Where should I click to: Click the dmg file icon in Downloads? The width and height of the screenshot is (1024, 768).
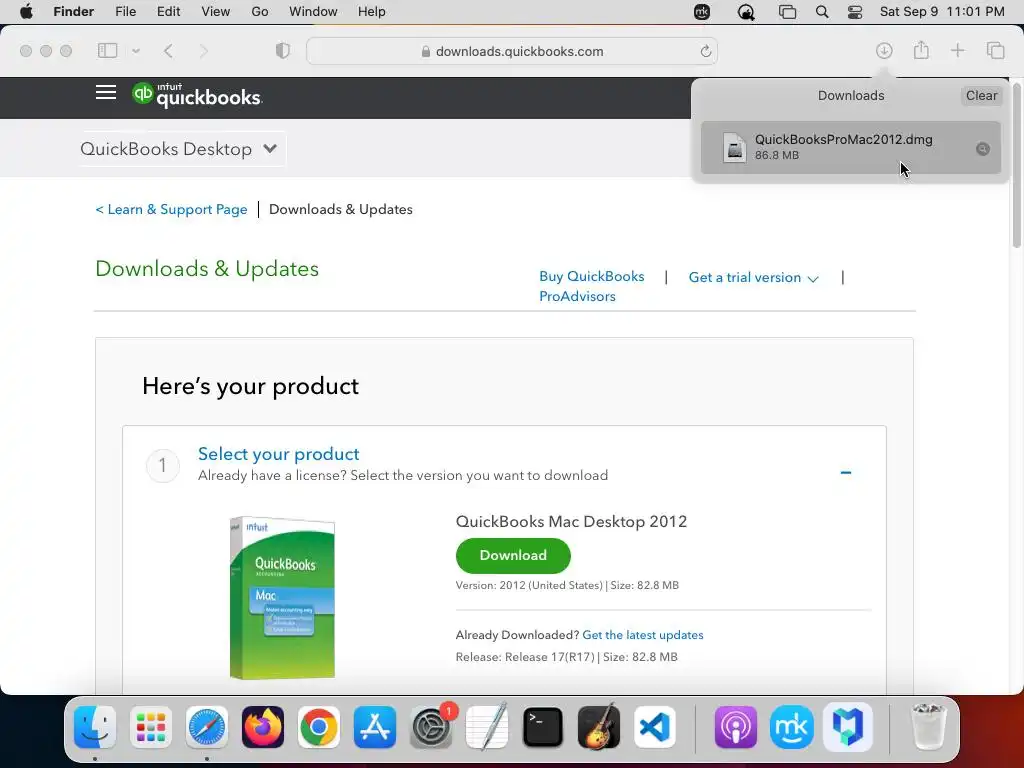click(x=735, y=147)
